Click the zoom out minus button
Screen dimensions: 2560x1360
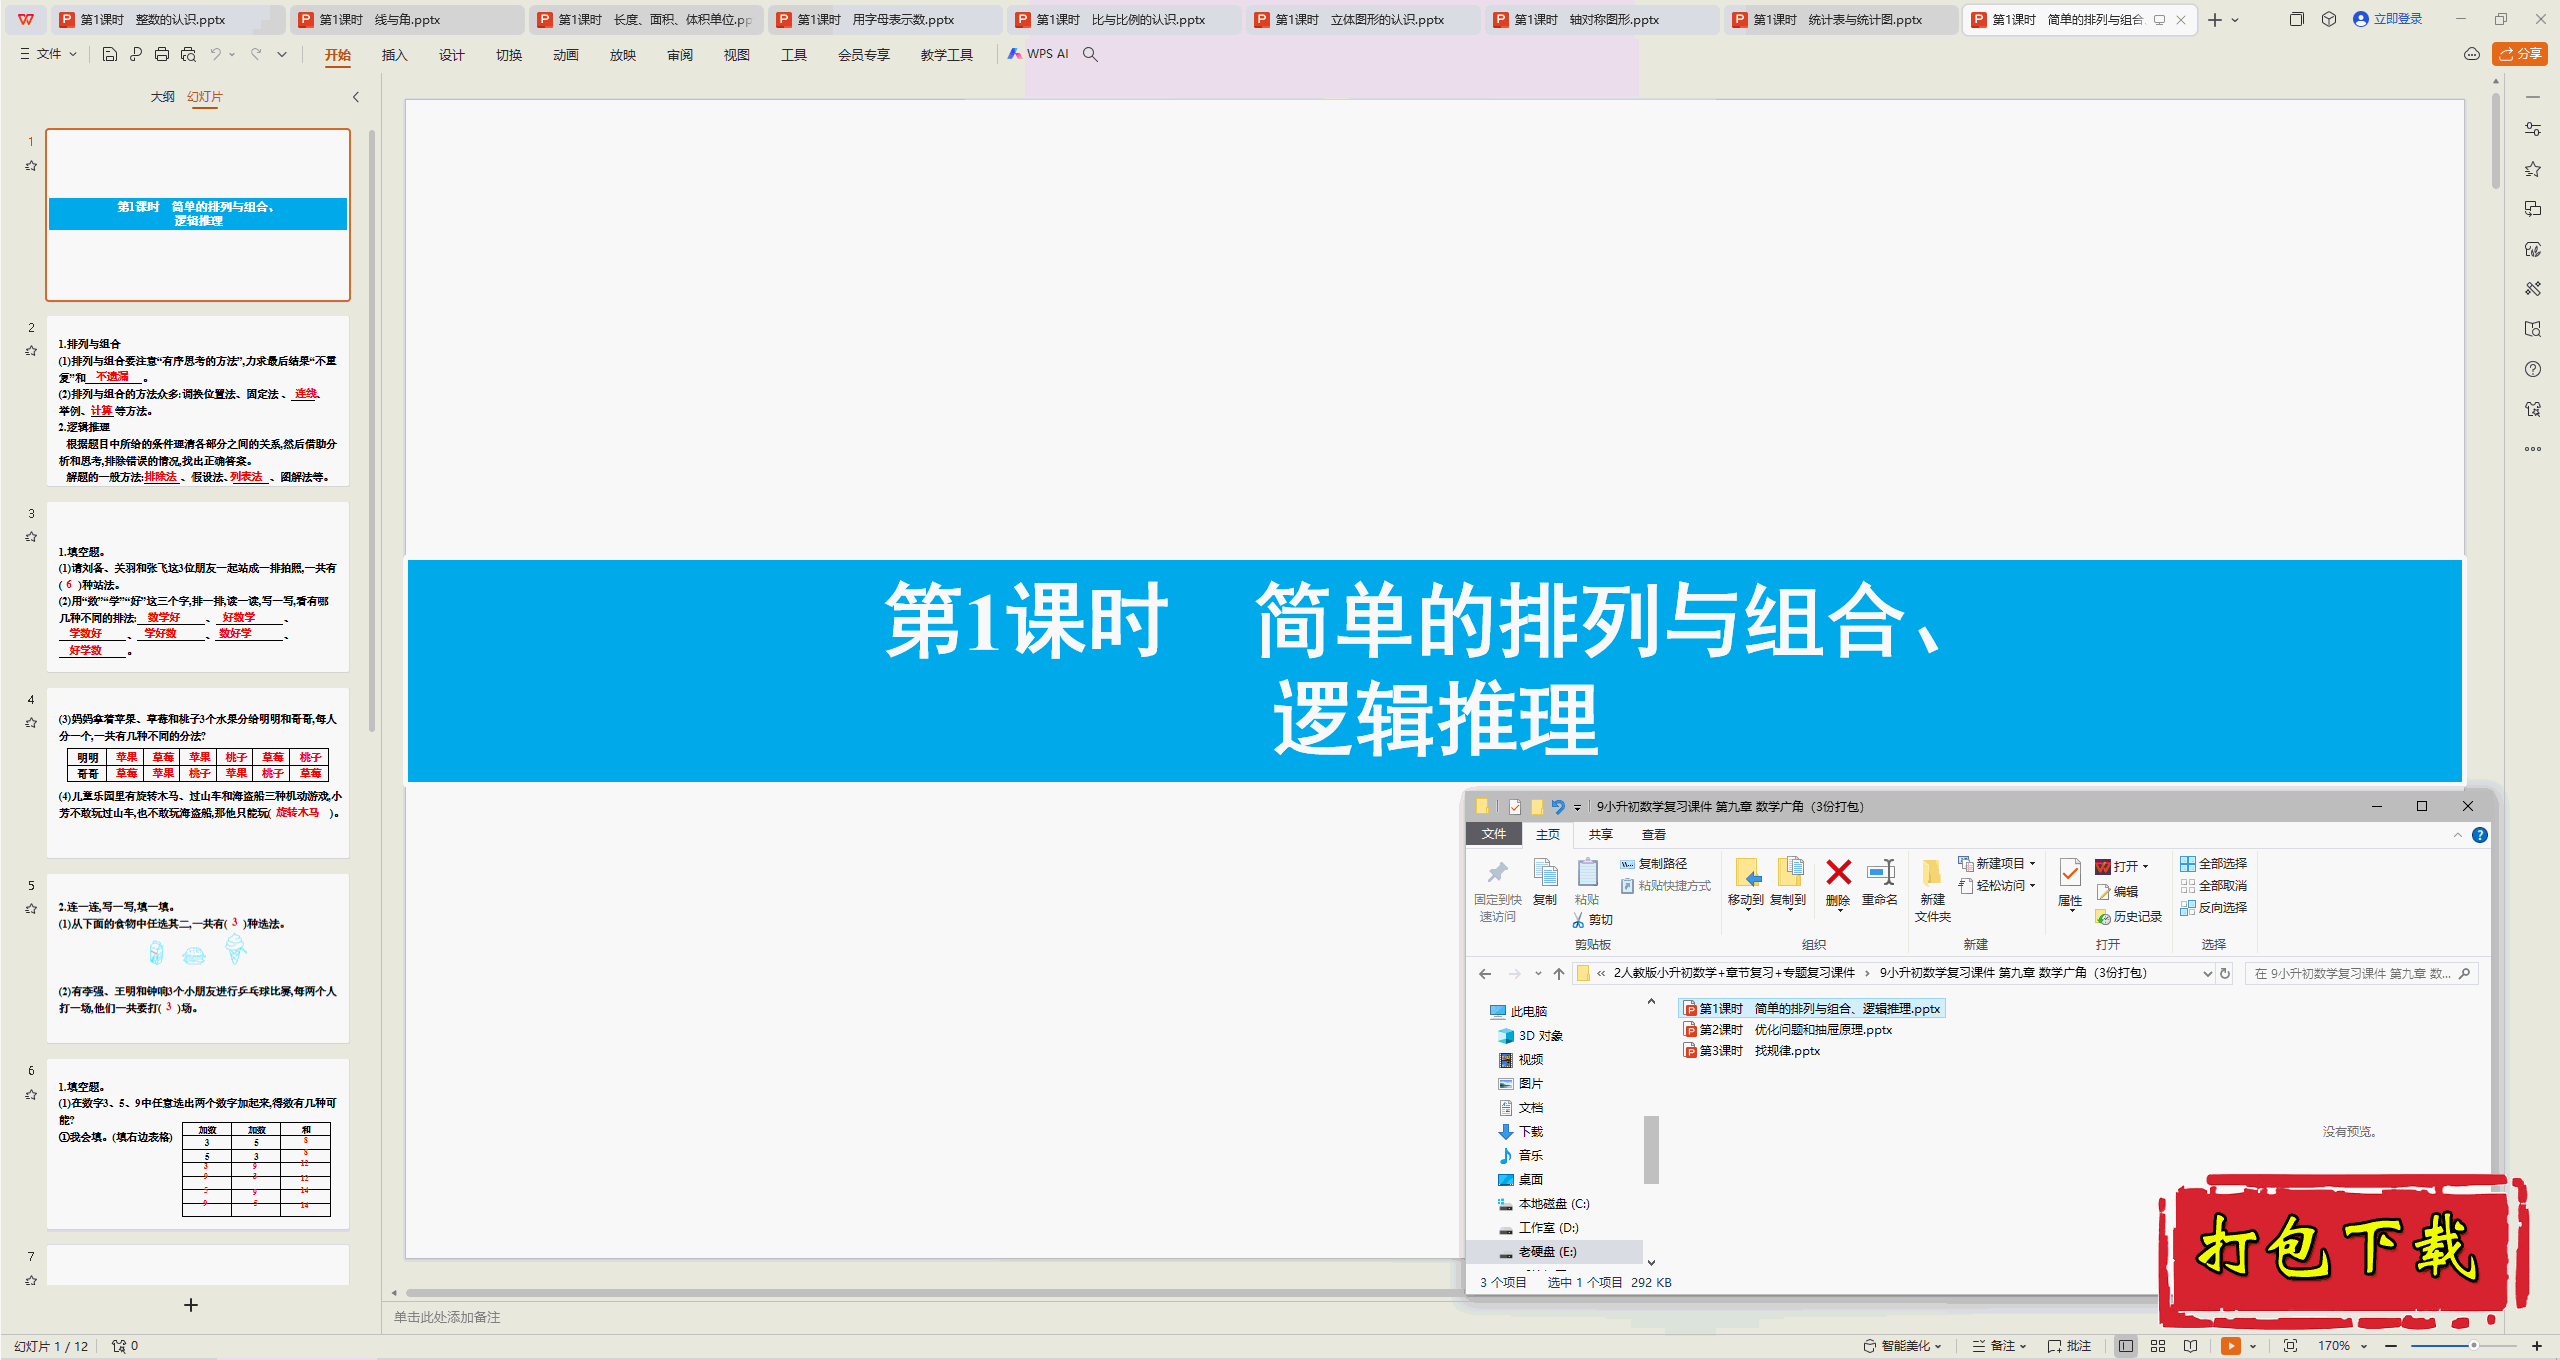point(2391,1346)
